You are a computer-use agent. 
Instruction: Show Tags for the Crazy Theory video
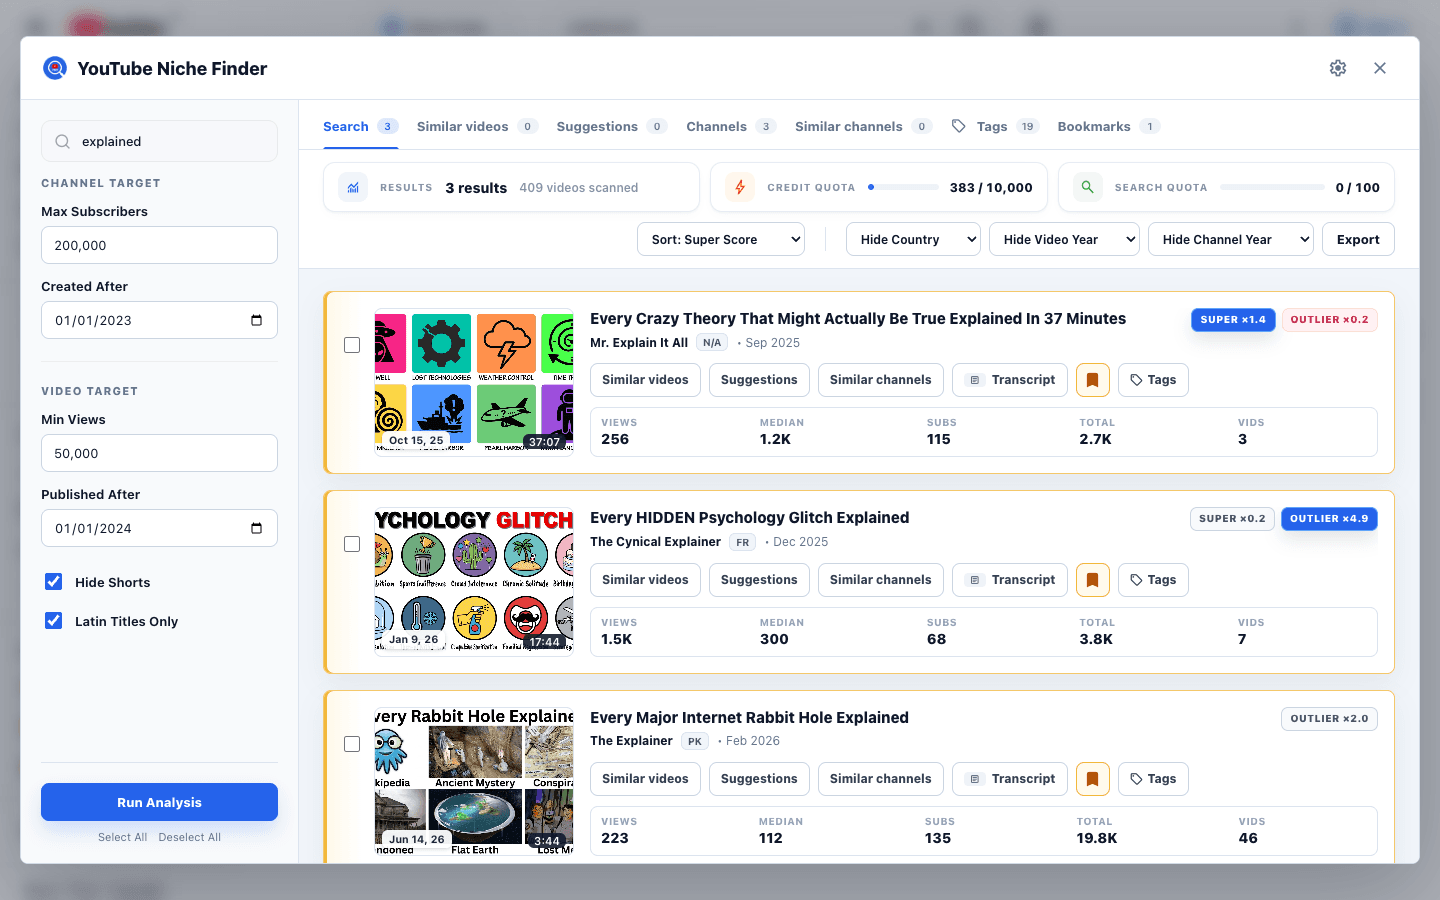(1153, 380)
